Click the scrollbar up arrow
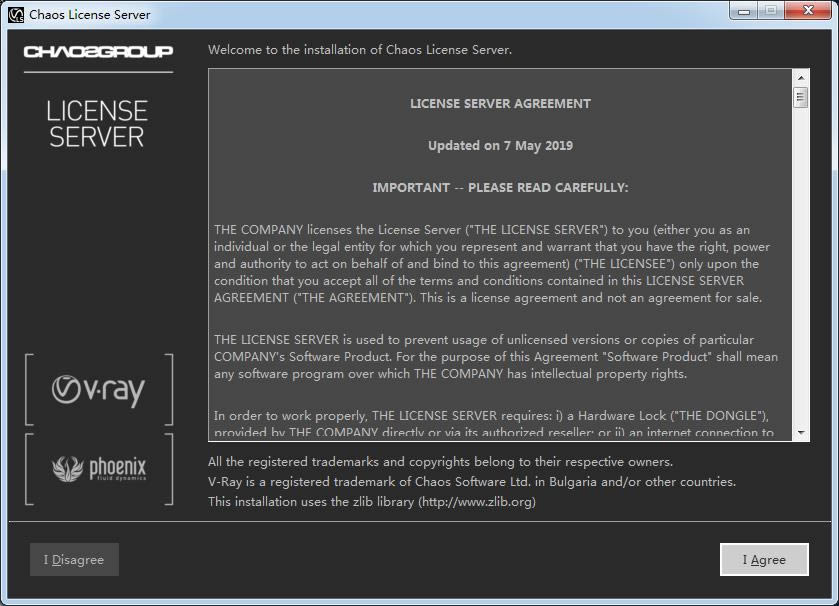This screenshot has height=606, width=839. [x=801, y=78]
